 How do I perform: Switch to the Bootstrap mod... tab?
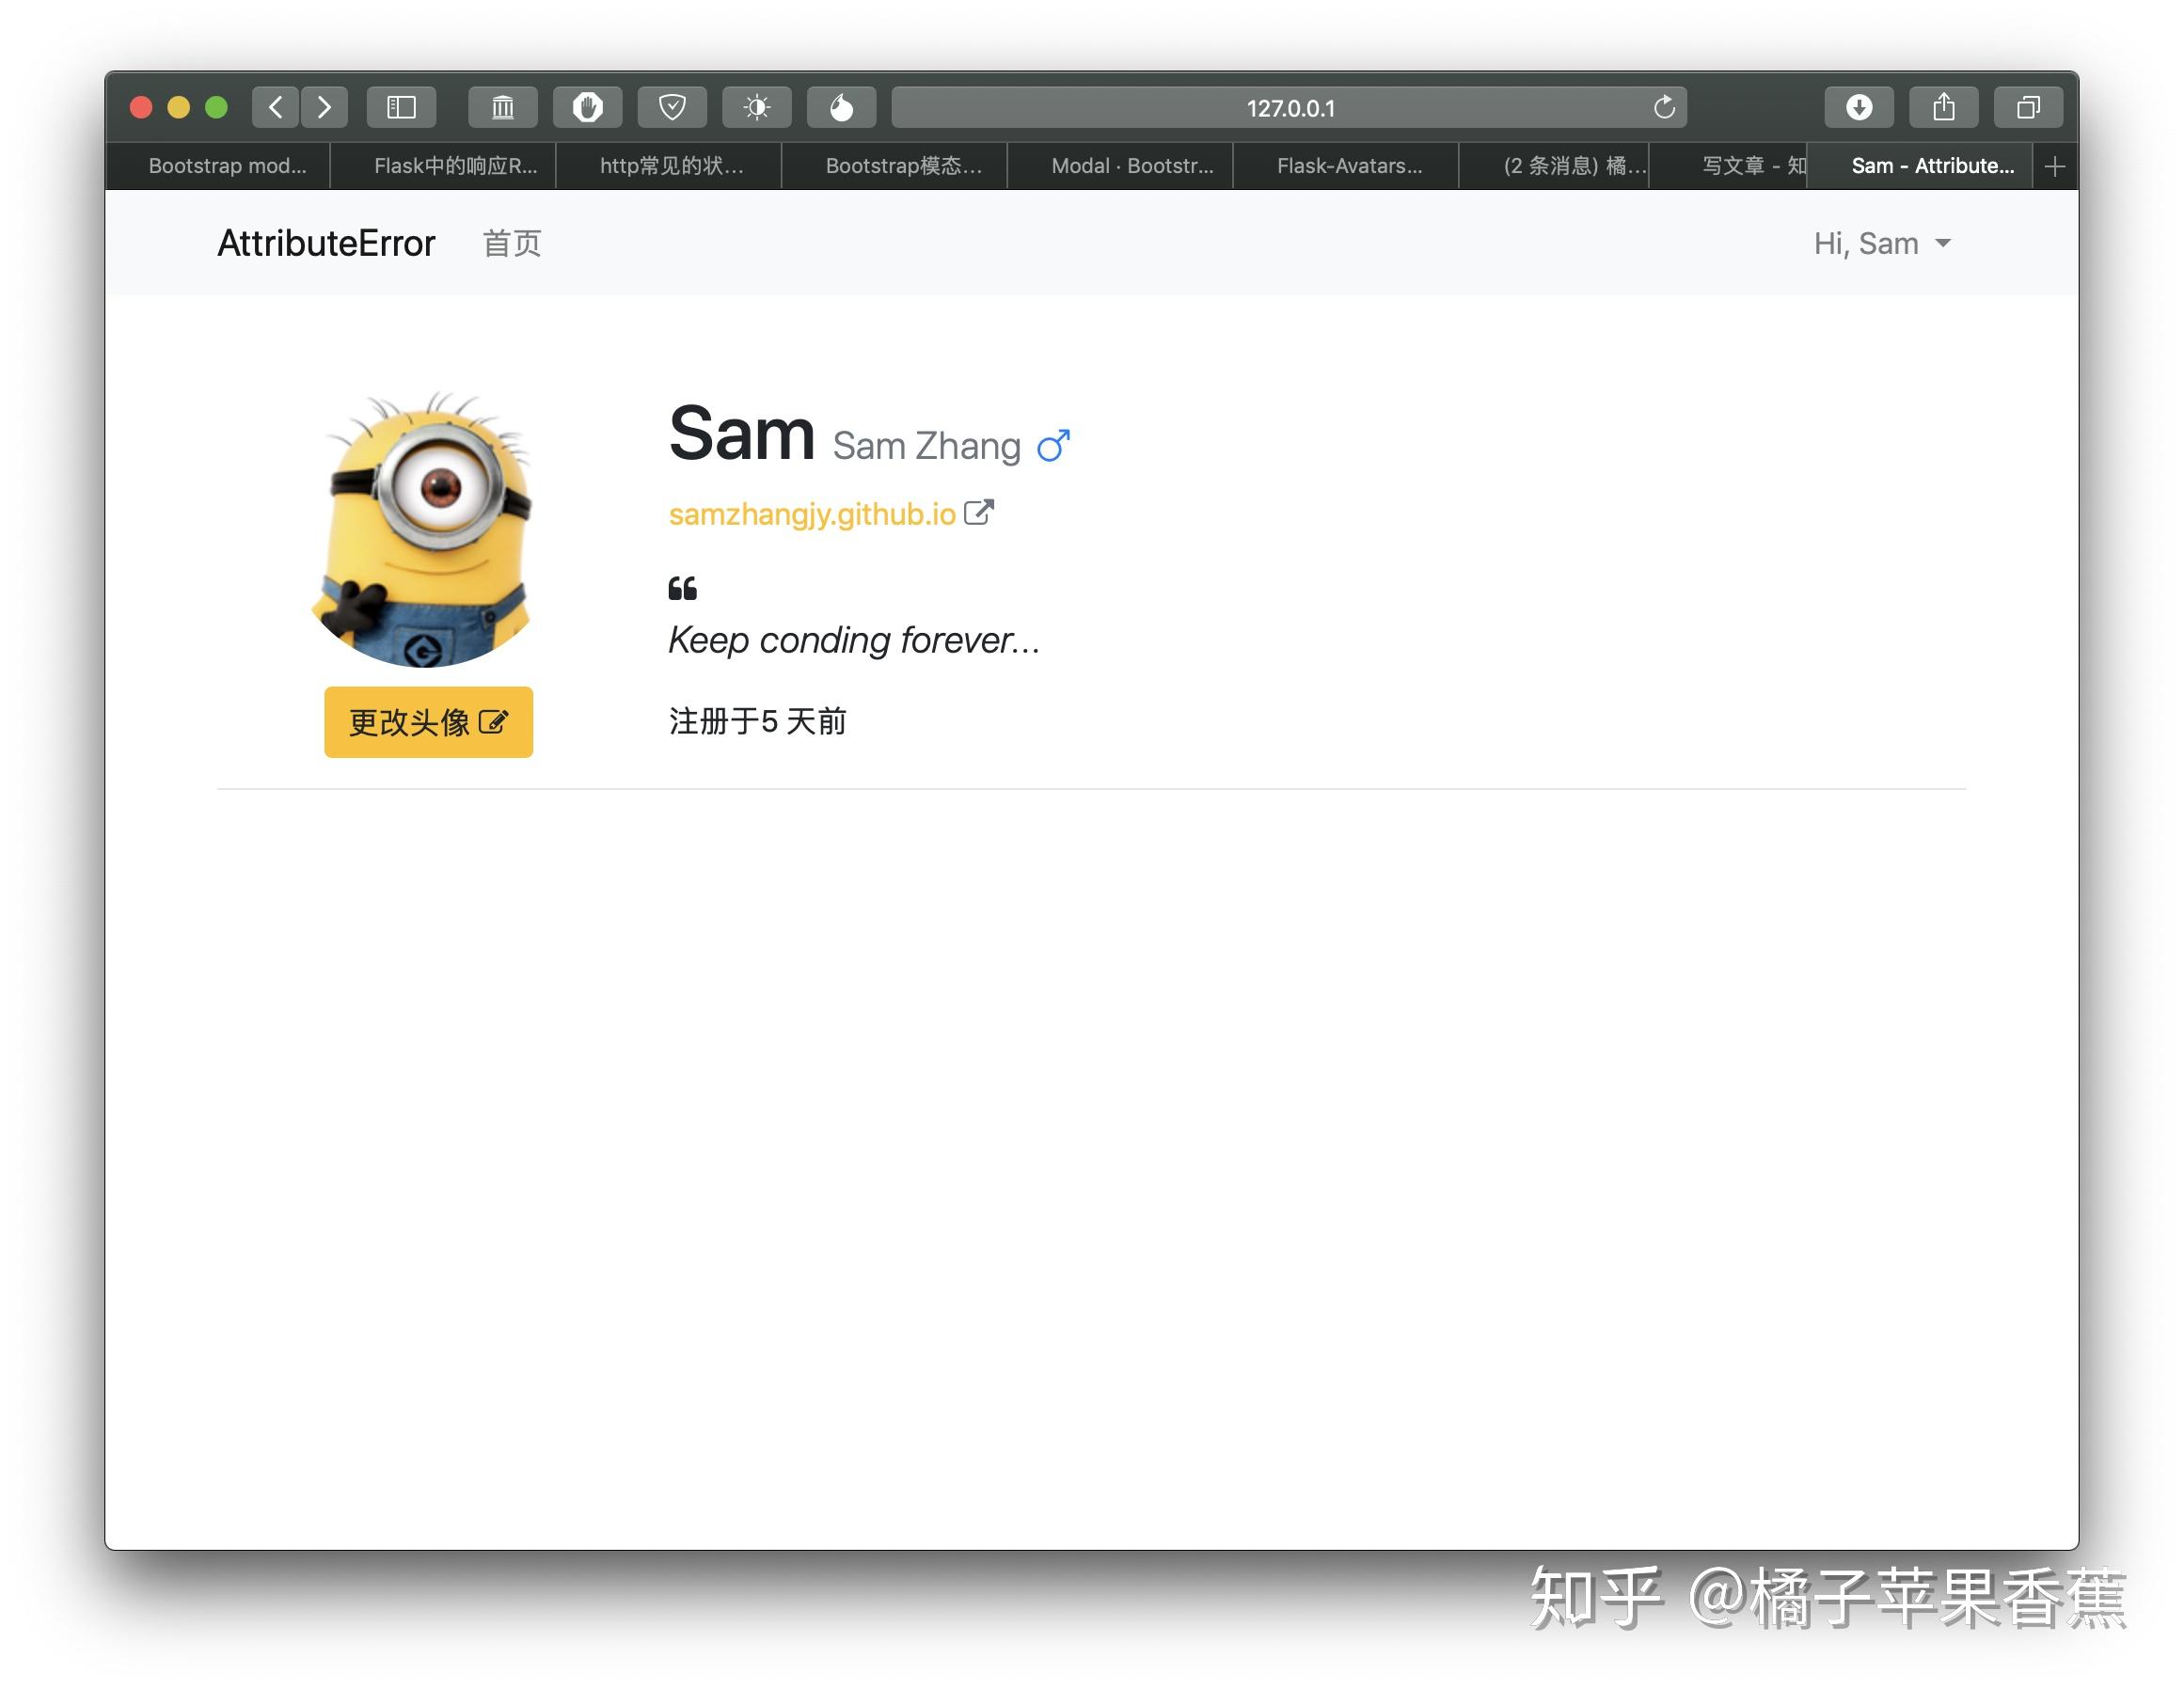[x=227, y=166]
